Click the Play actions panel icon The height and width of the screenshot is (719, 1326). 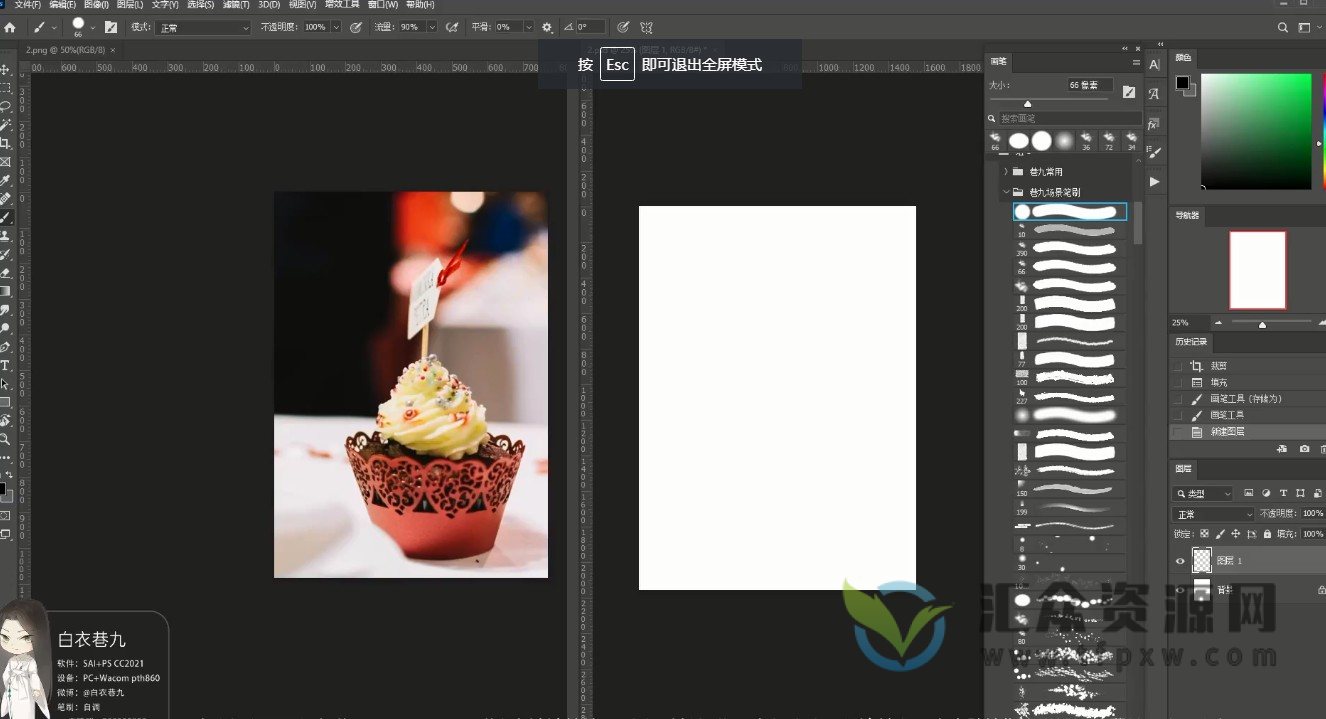coord(1154,181)
